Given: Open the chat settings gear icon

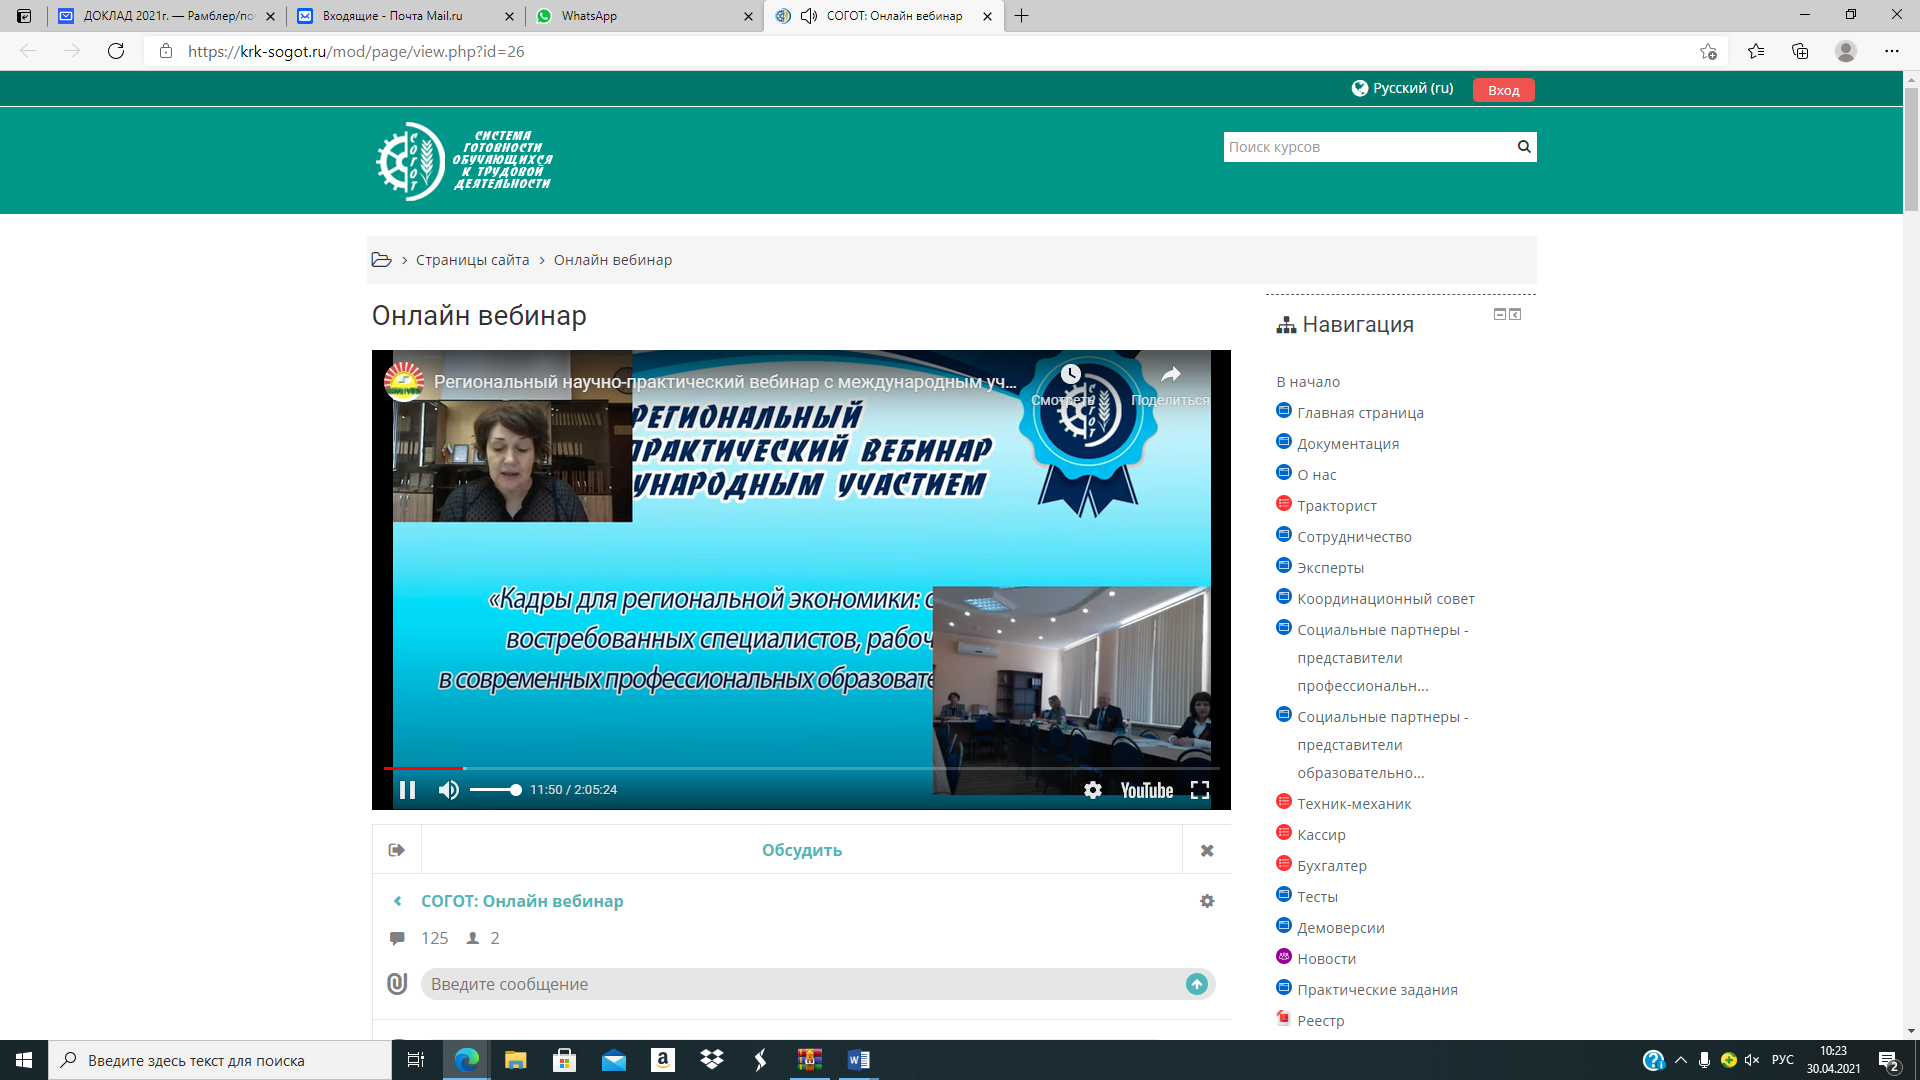Looking at the screenshot, I should 1207,901.
